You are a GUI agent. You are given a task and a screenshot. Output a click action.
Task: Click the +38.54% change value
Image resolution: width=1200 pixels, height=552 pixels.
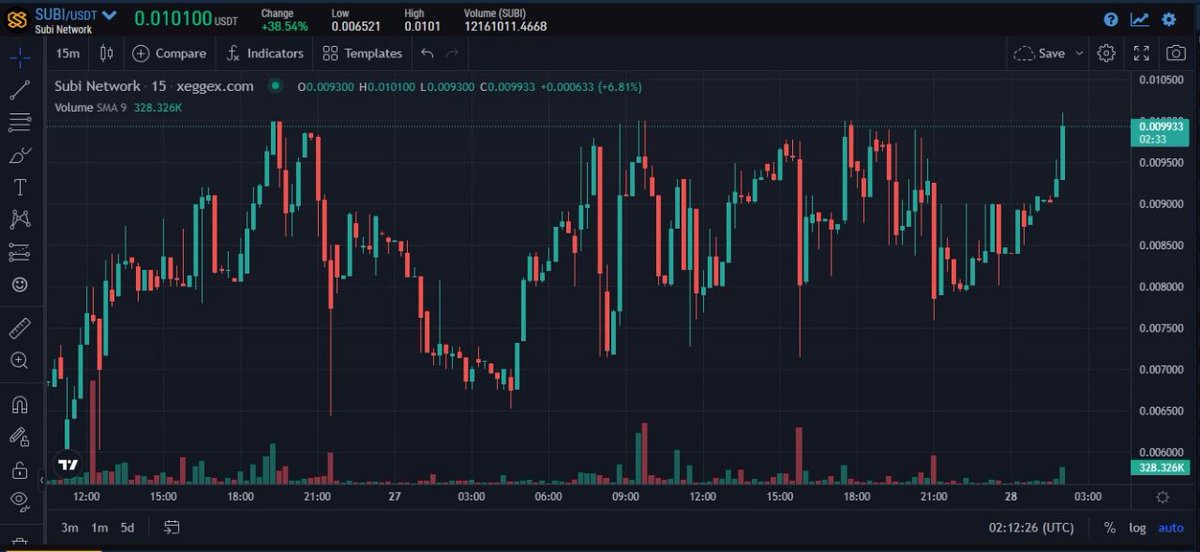(285, 26)
